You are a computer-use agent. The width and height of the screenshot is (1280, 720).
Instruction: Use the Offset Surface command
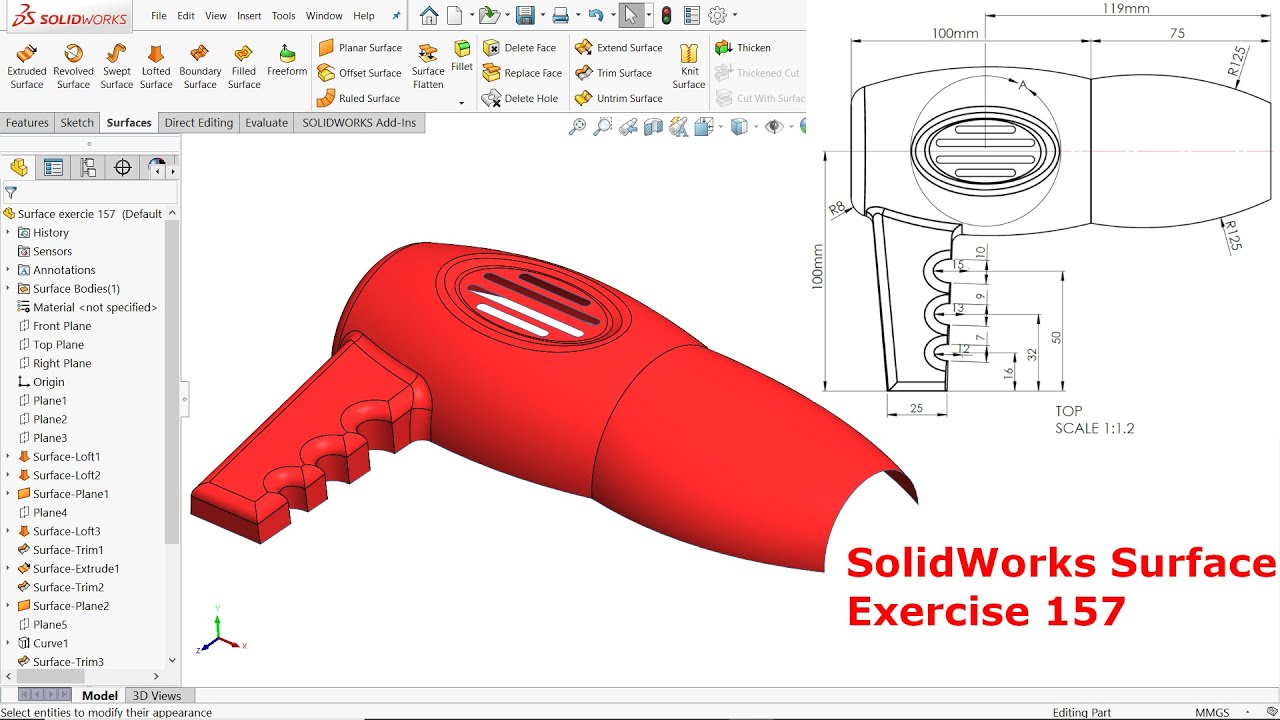[x=359, y=73]
